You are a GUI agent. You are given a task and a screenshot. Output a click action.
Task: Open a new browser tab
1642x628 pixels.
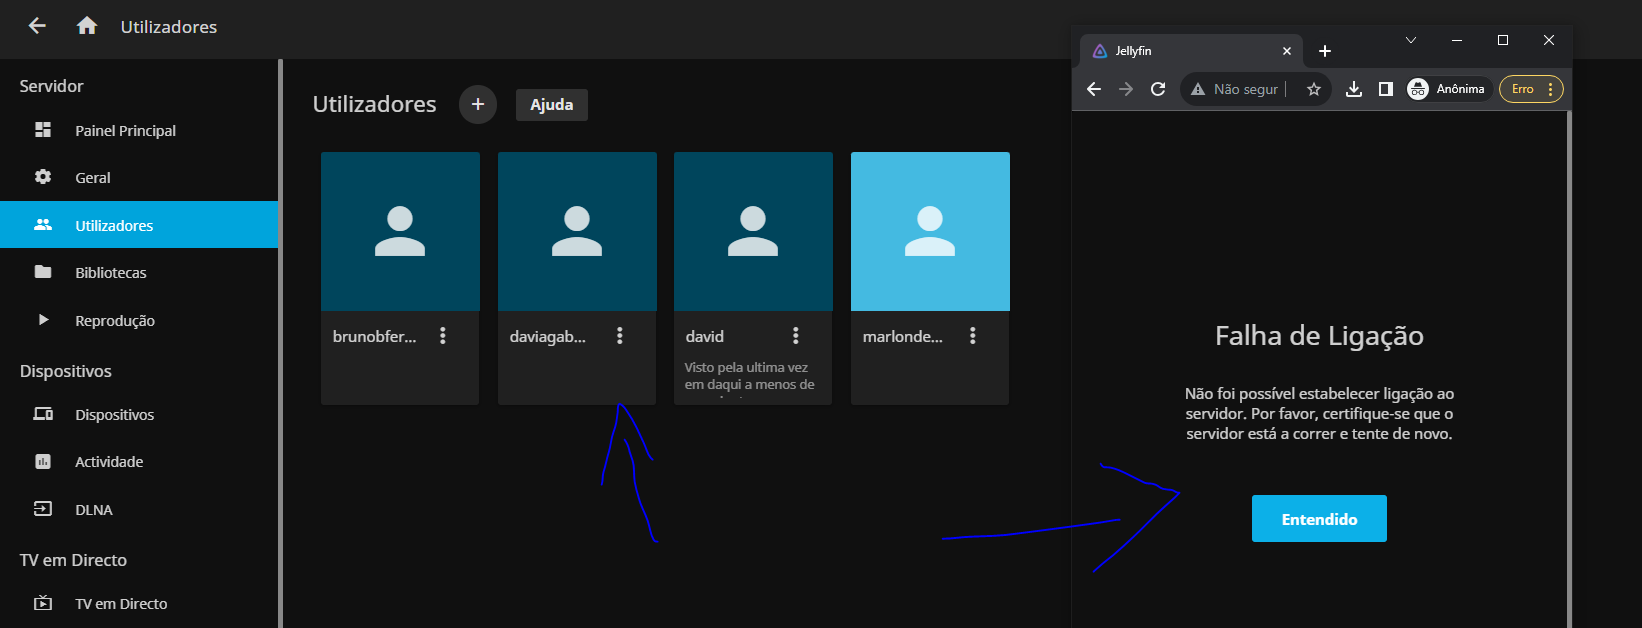pos(1325,51)
